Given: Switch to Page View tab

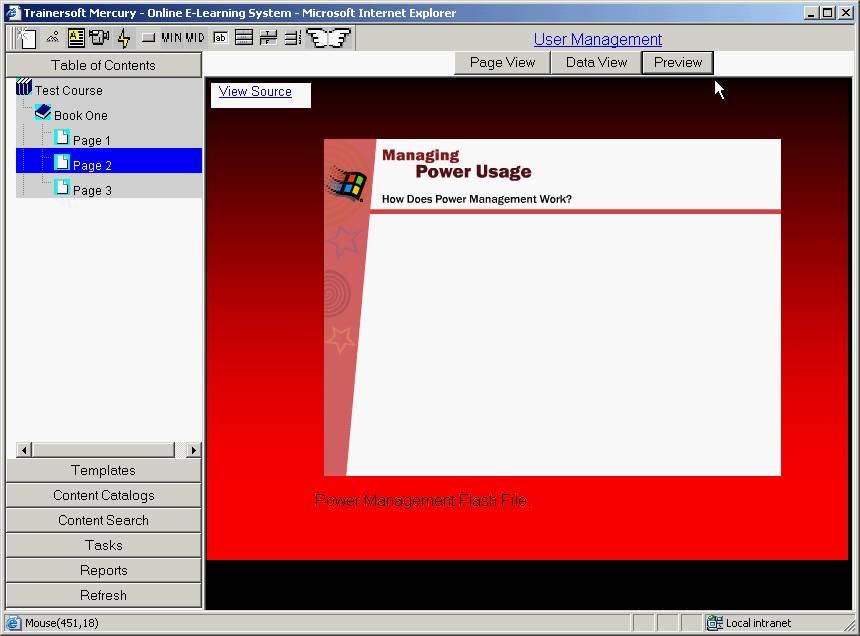Looking at the screenshot, I should (502, 63).
